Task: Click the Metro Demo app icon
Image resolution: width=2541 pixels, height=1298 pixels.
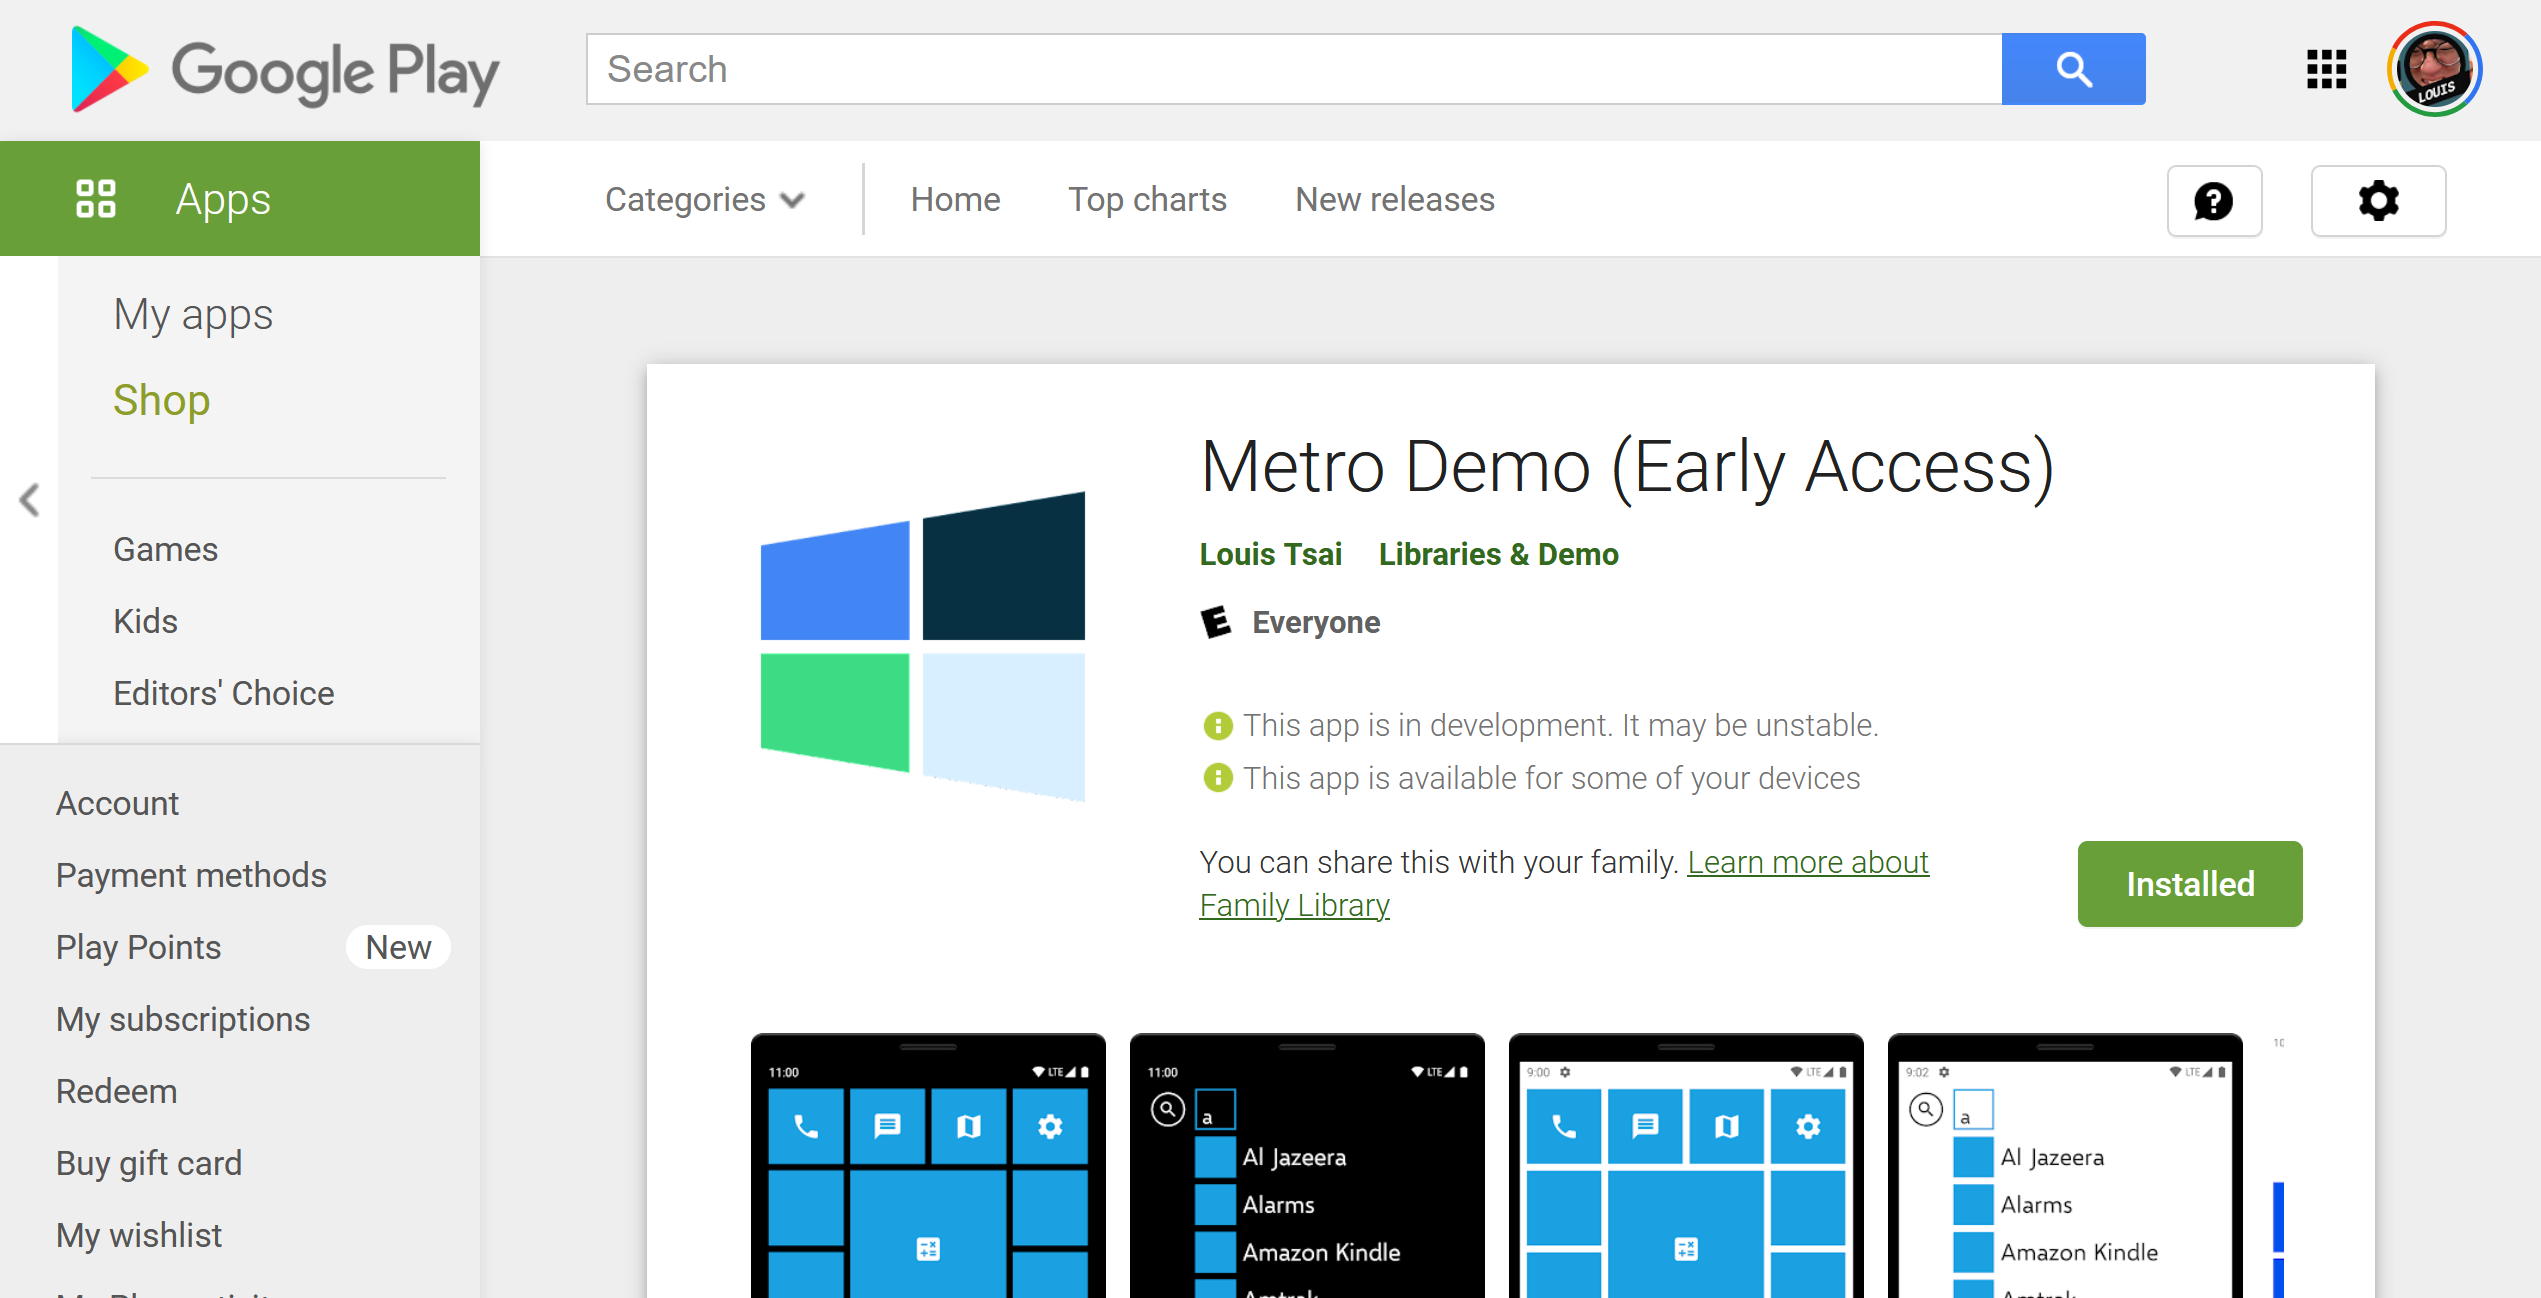Action: 922,646
